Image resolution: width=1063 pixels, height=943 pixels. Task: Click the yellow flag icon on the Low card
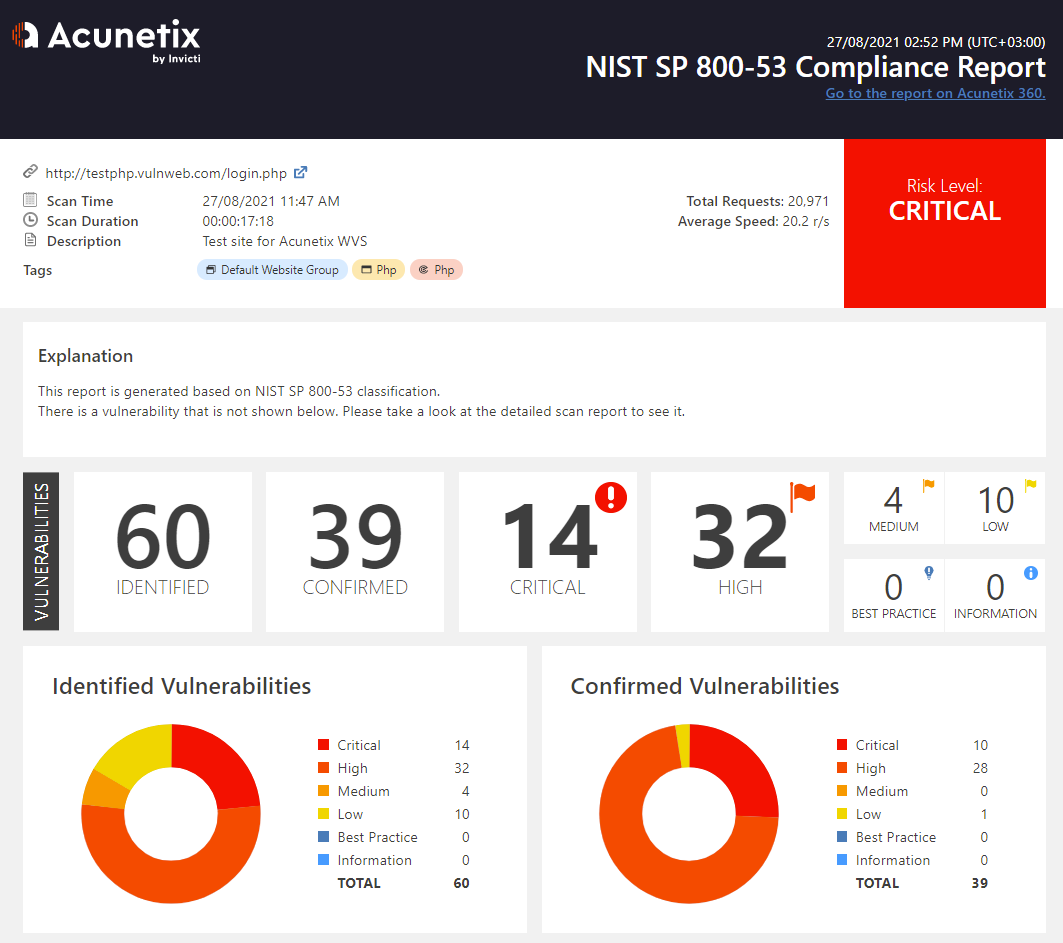[1030, 485]
